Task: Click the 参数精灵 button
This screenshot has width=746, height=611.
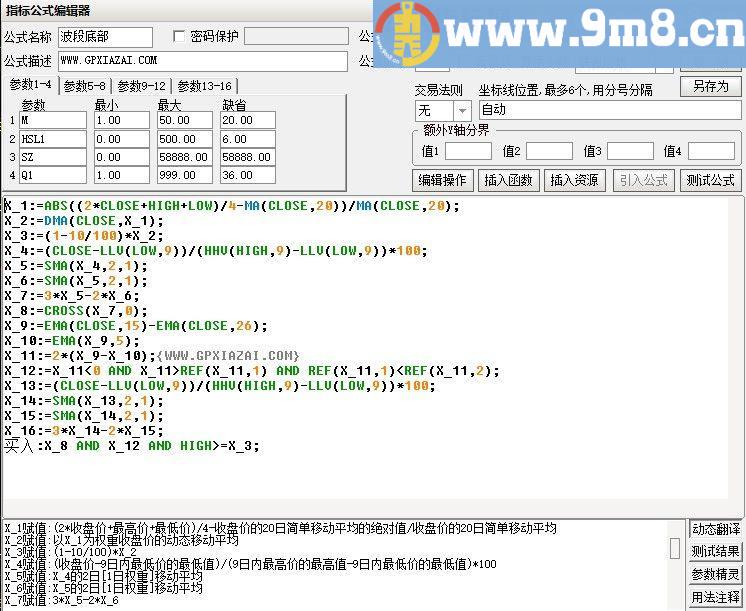Action: (x=716, y=574)
